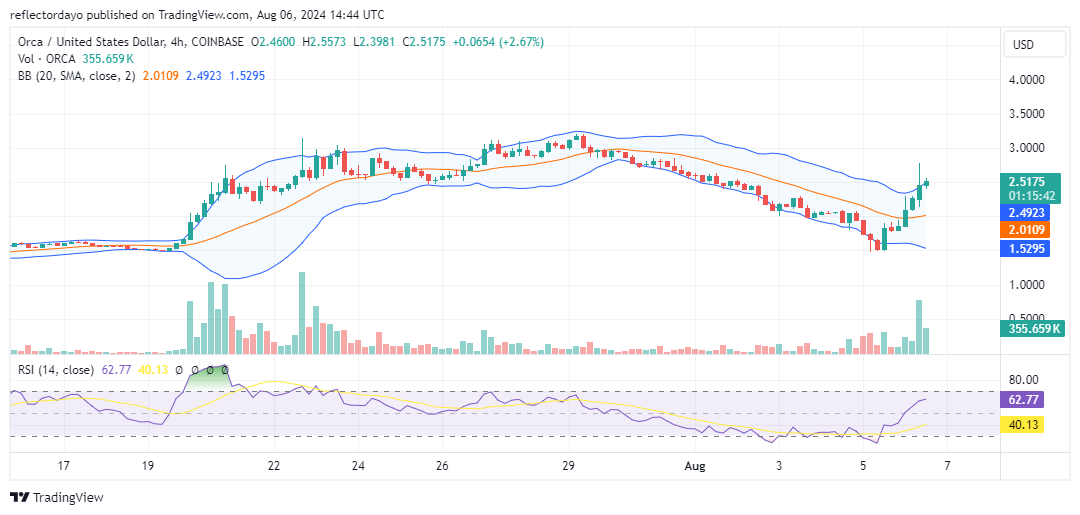Click the date label 7 on time axis
This screenshot has width=1080, height=515.
pos(948,466)
